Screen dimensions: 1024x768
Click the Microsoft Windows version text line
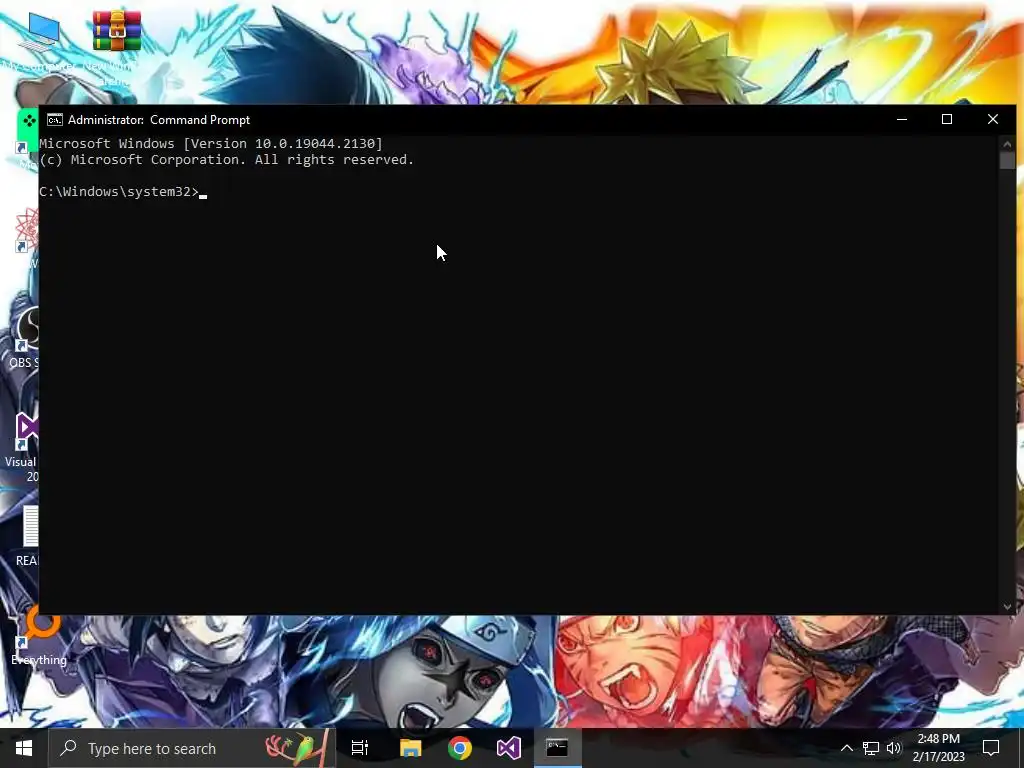click(x=211, y=144)
